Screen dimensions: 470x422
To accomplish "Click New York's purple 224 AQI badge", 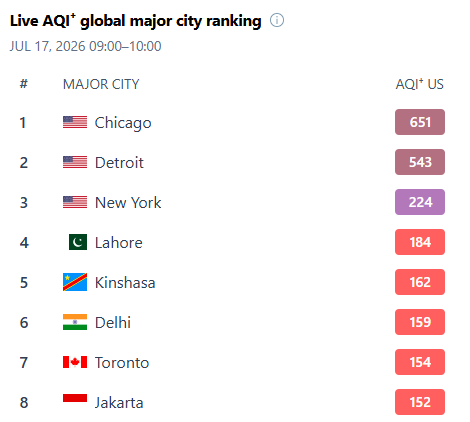I will (x=420, y=202).
